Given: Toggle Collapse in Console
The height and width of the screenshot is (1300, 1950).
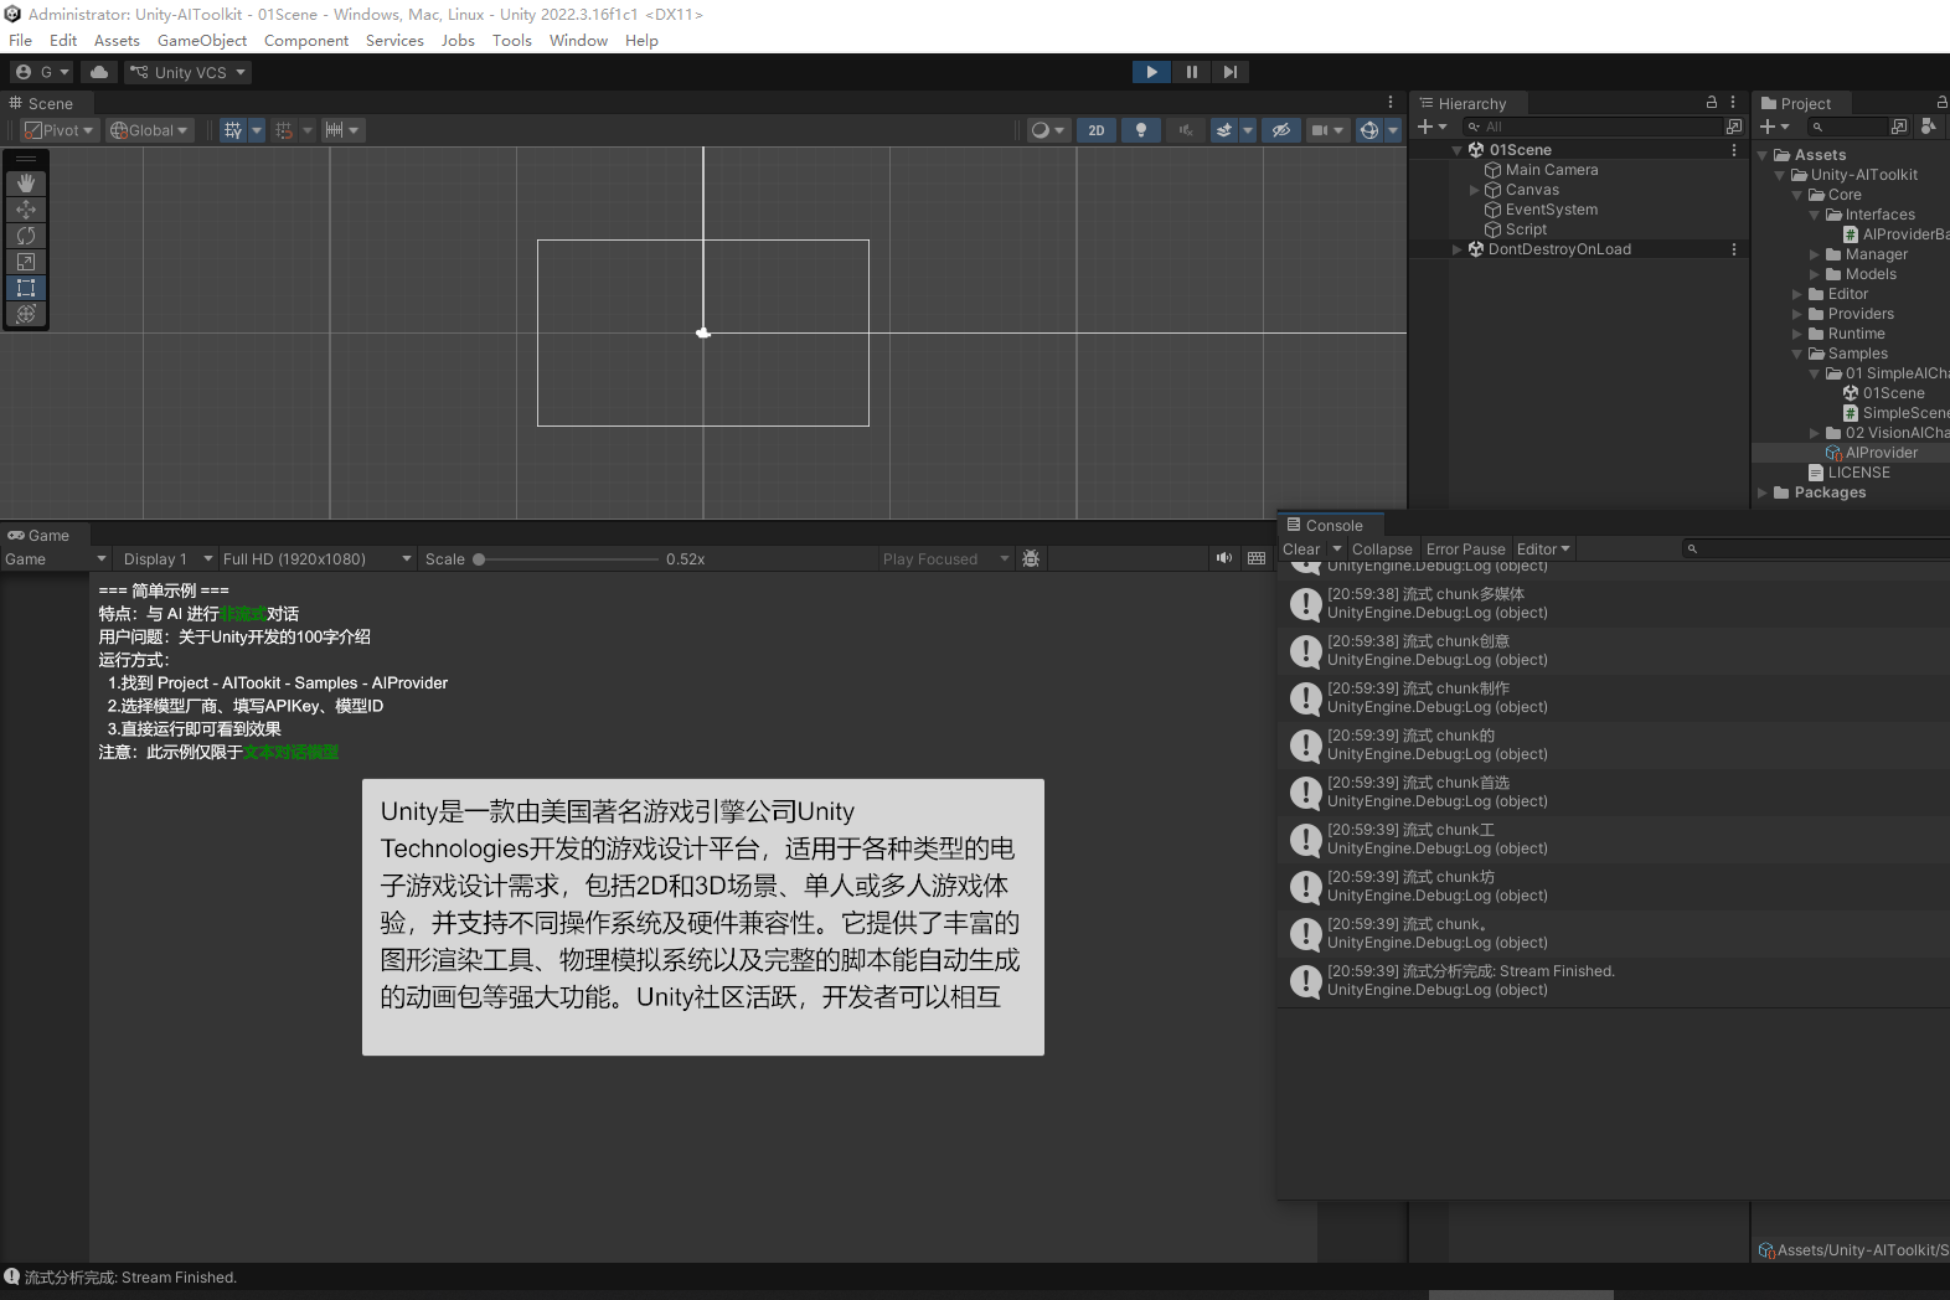Looking at the screenshot, I should tap(1382, 549).
